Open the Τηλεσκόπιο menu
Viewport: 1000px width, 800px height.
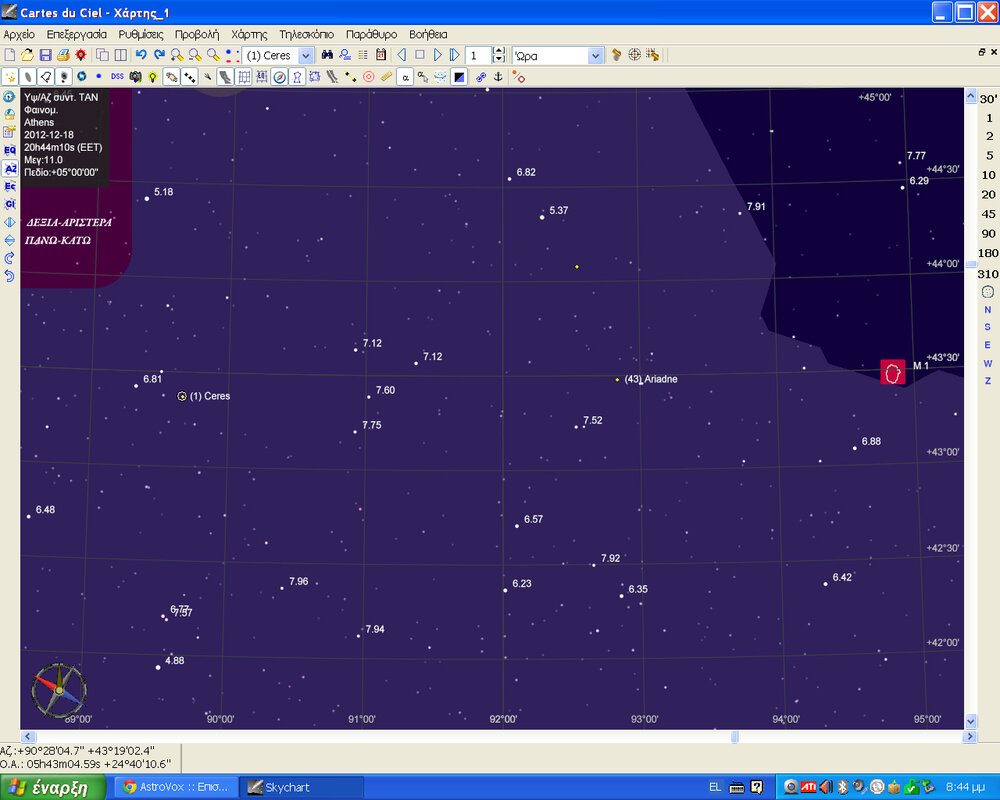[x=306, y=34]
